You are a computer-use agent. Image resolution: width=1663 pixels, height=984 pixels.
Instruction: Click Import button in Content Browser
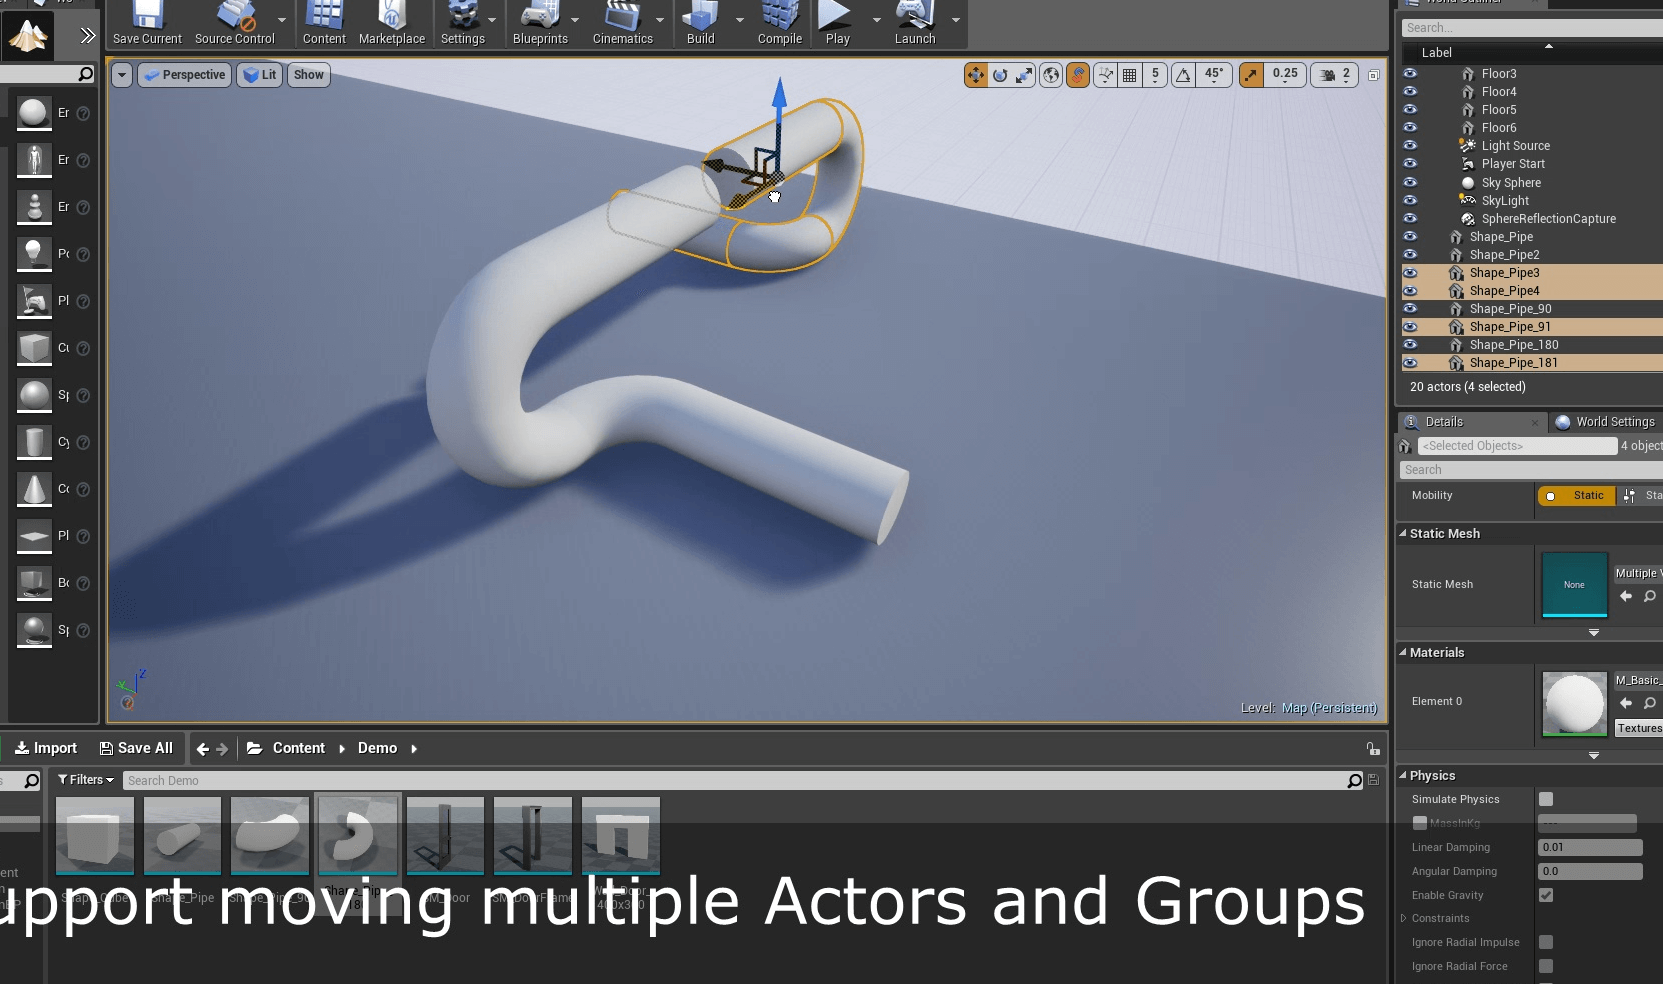click(x=46, y=748)
